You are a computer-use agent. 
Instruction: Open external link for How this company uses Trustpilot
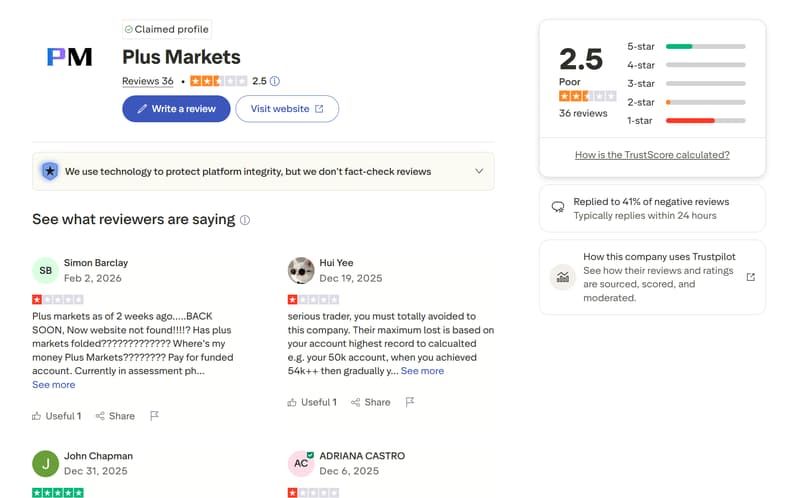point(751,277)
